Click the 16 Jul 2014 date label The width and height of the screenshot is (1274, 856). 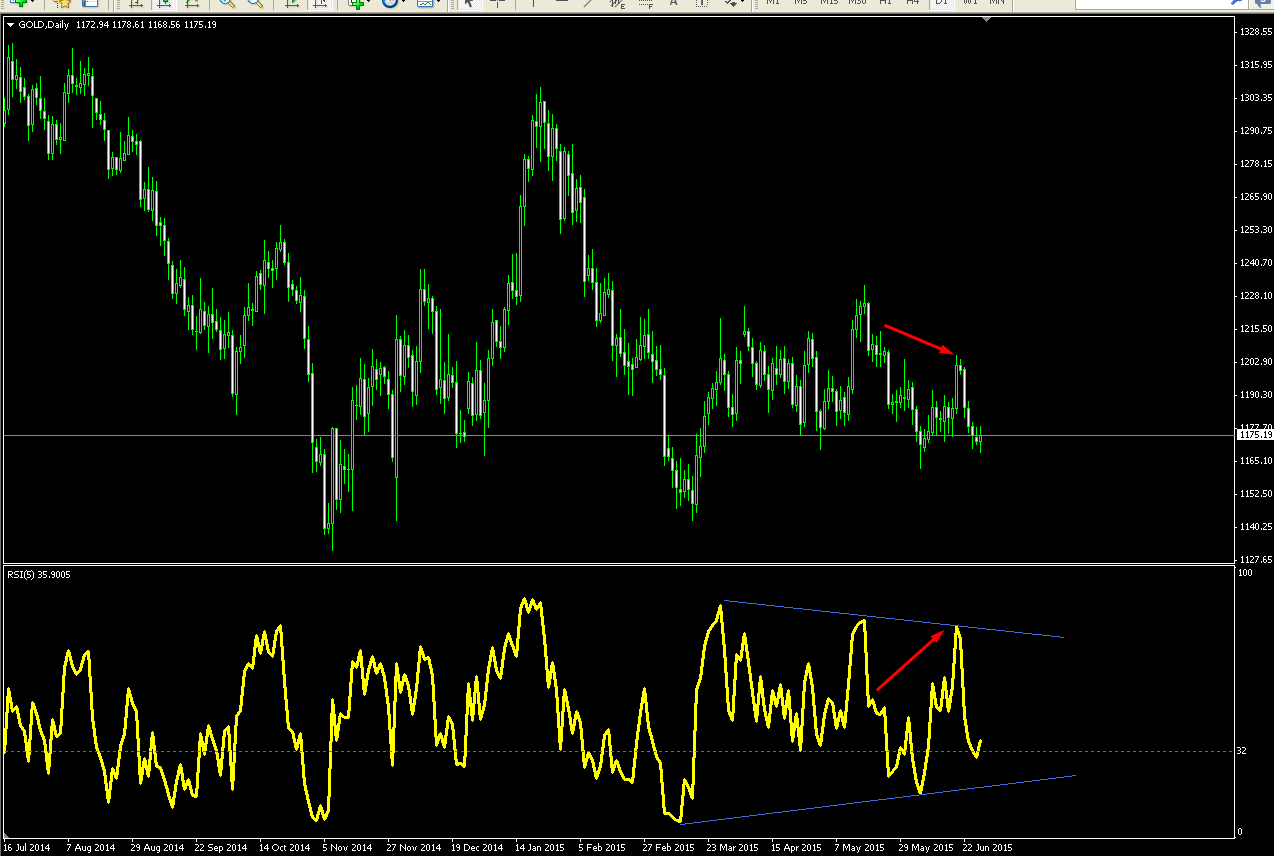tap(27, 847)
